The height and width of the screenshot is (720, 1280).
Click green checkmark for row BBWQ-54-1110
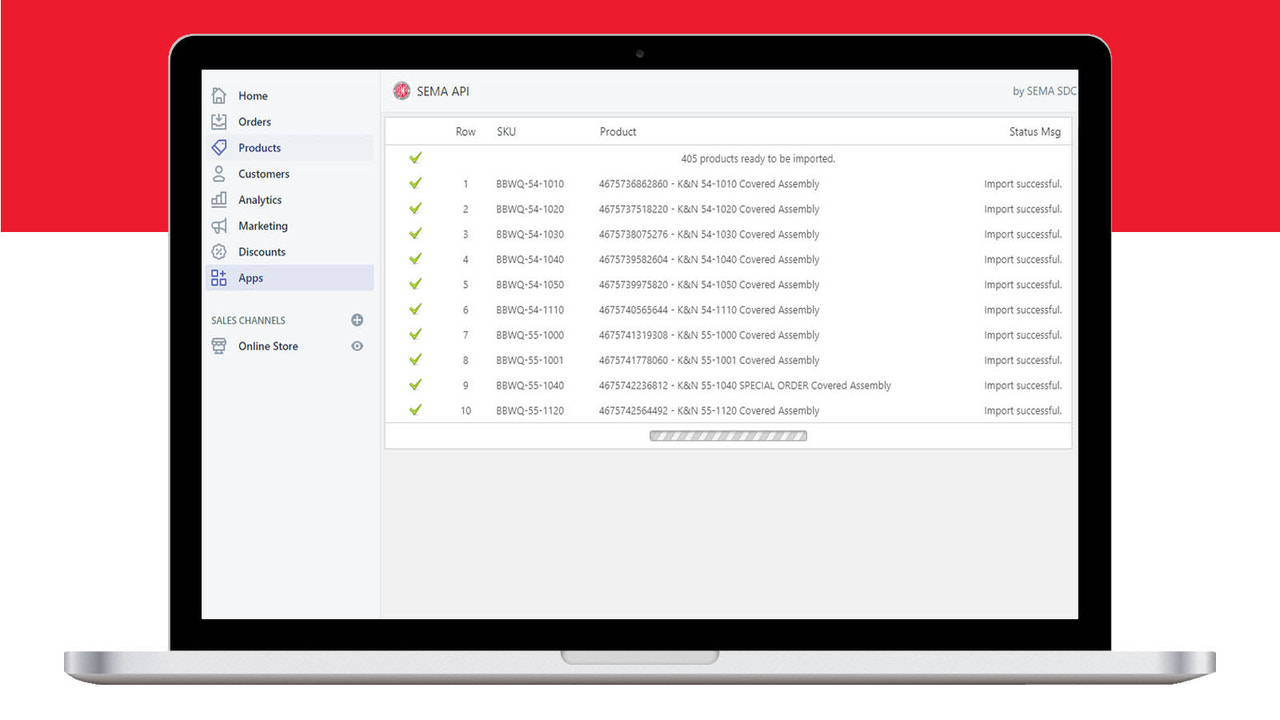(x=415, y=309)
